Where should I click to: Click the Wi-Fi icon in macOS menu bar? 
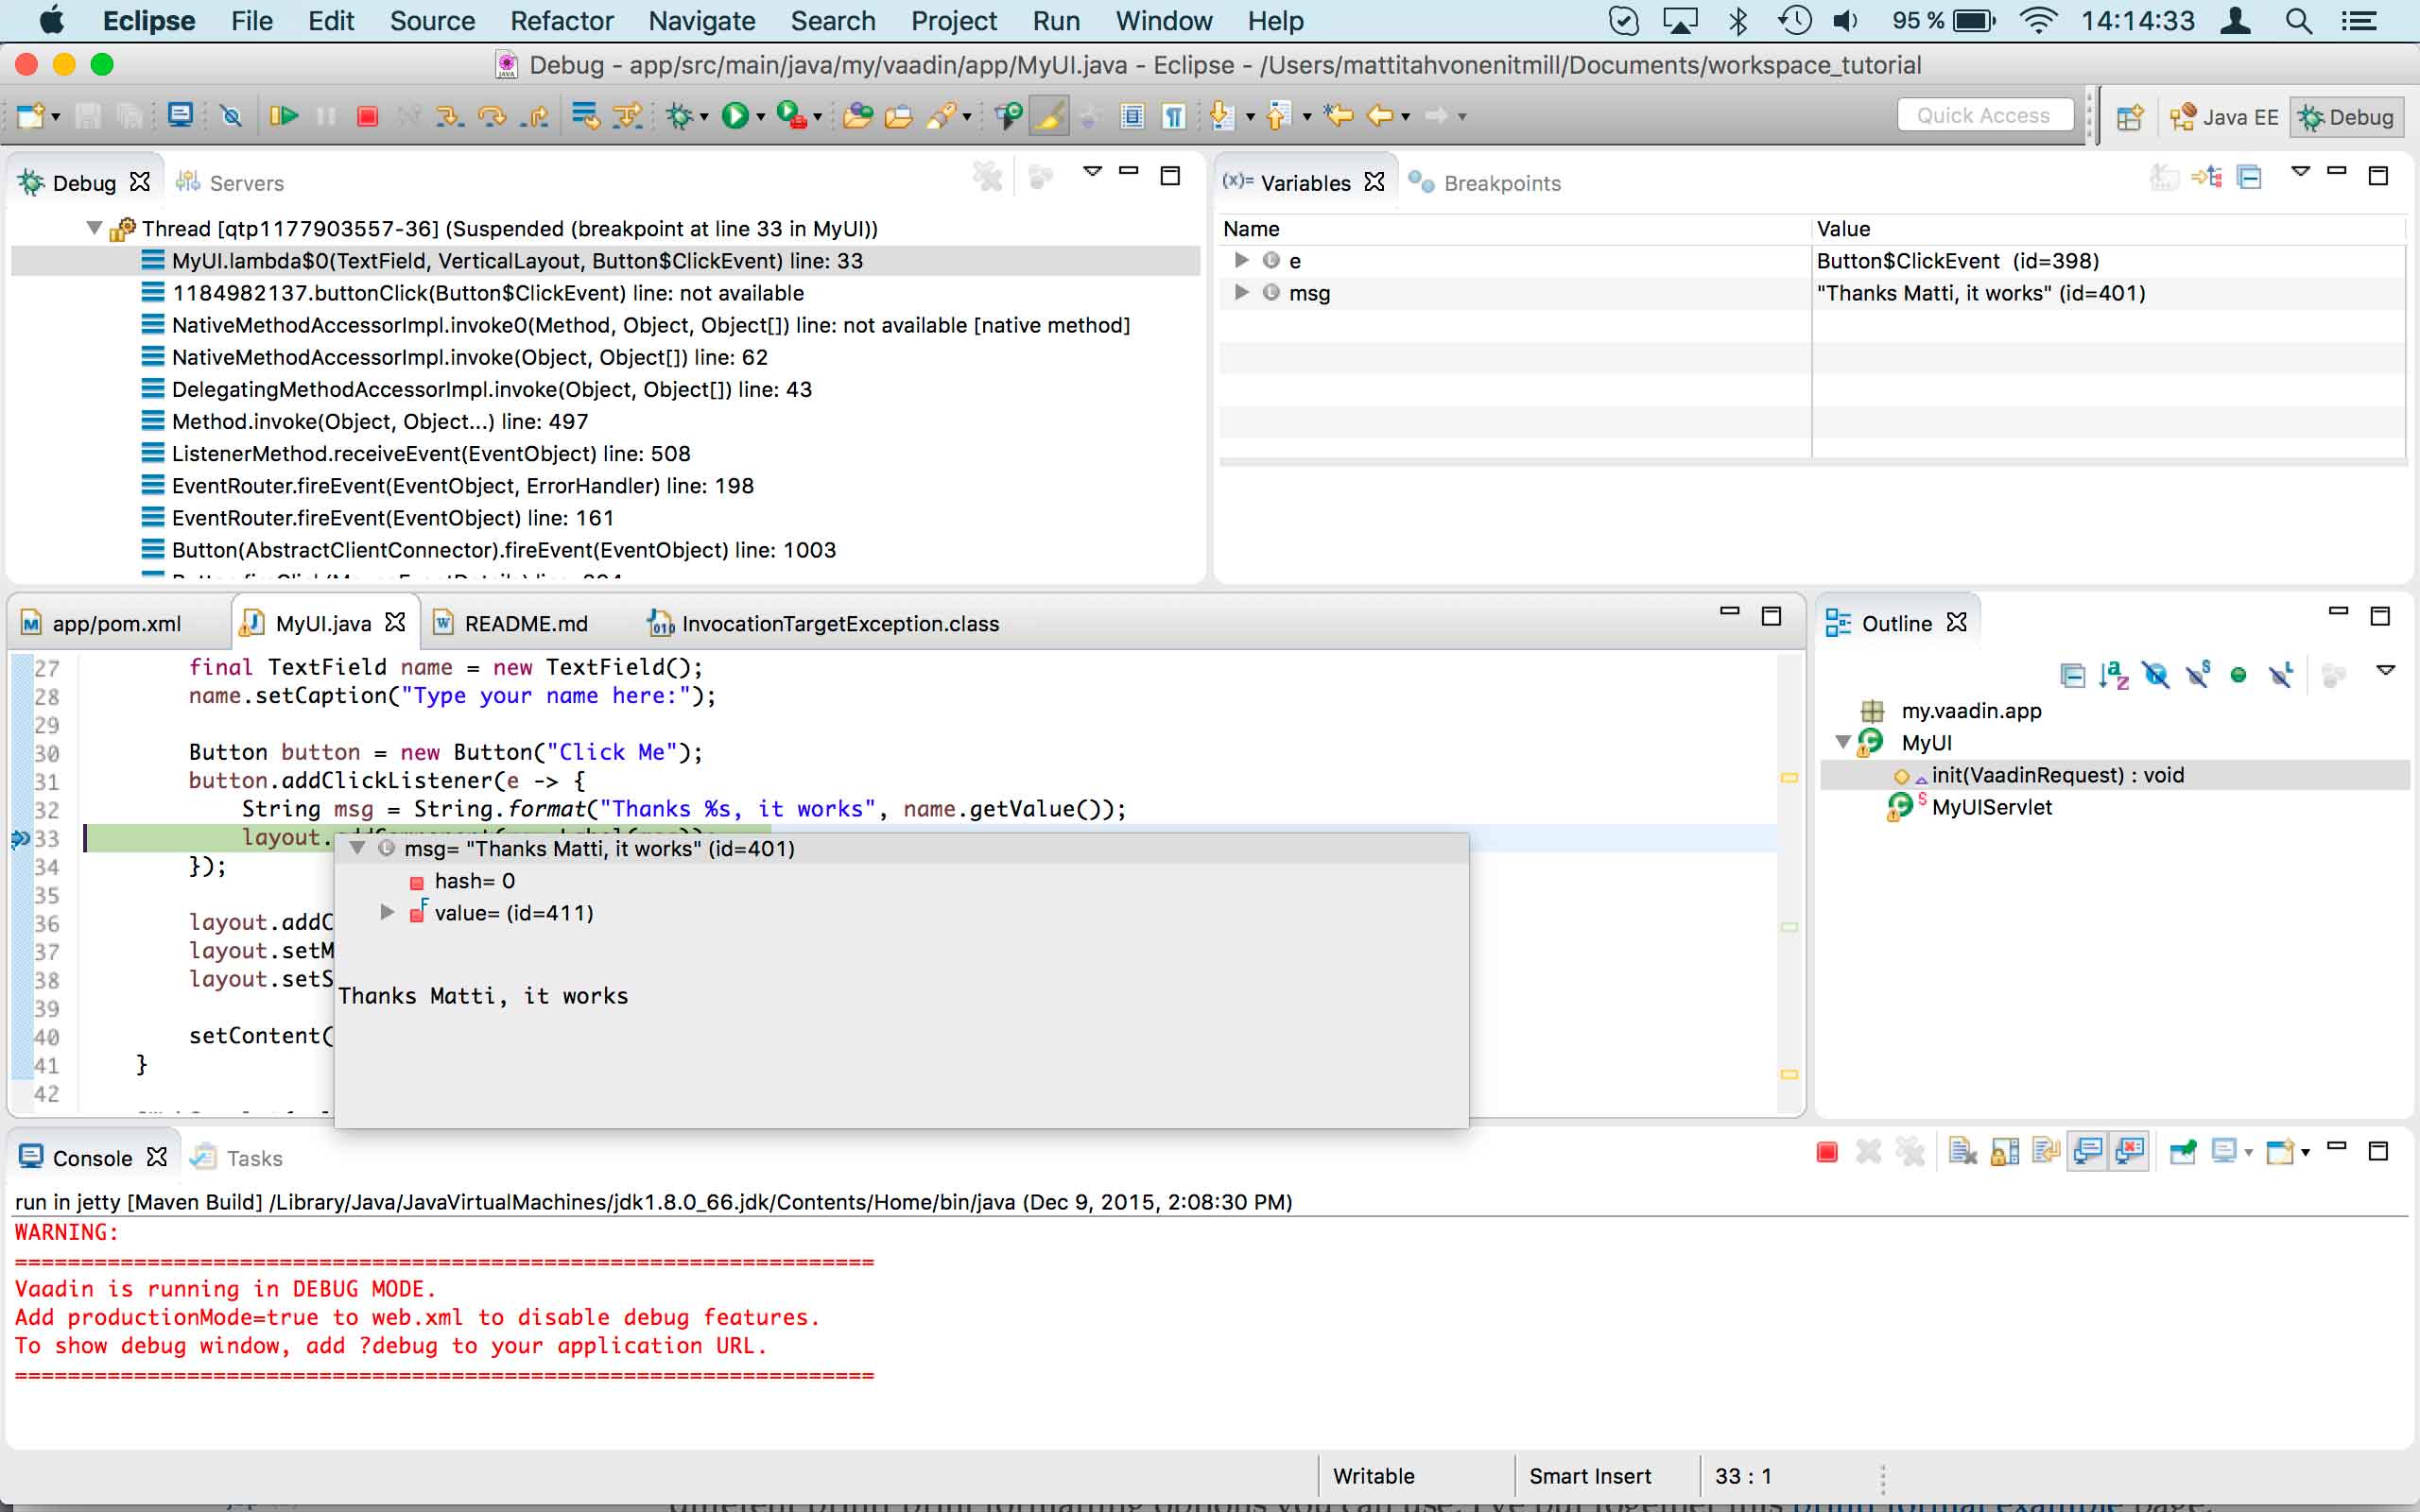(2037, 21)
